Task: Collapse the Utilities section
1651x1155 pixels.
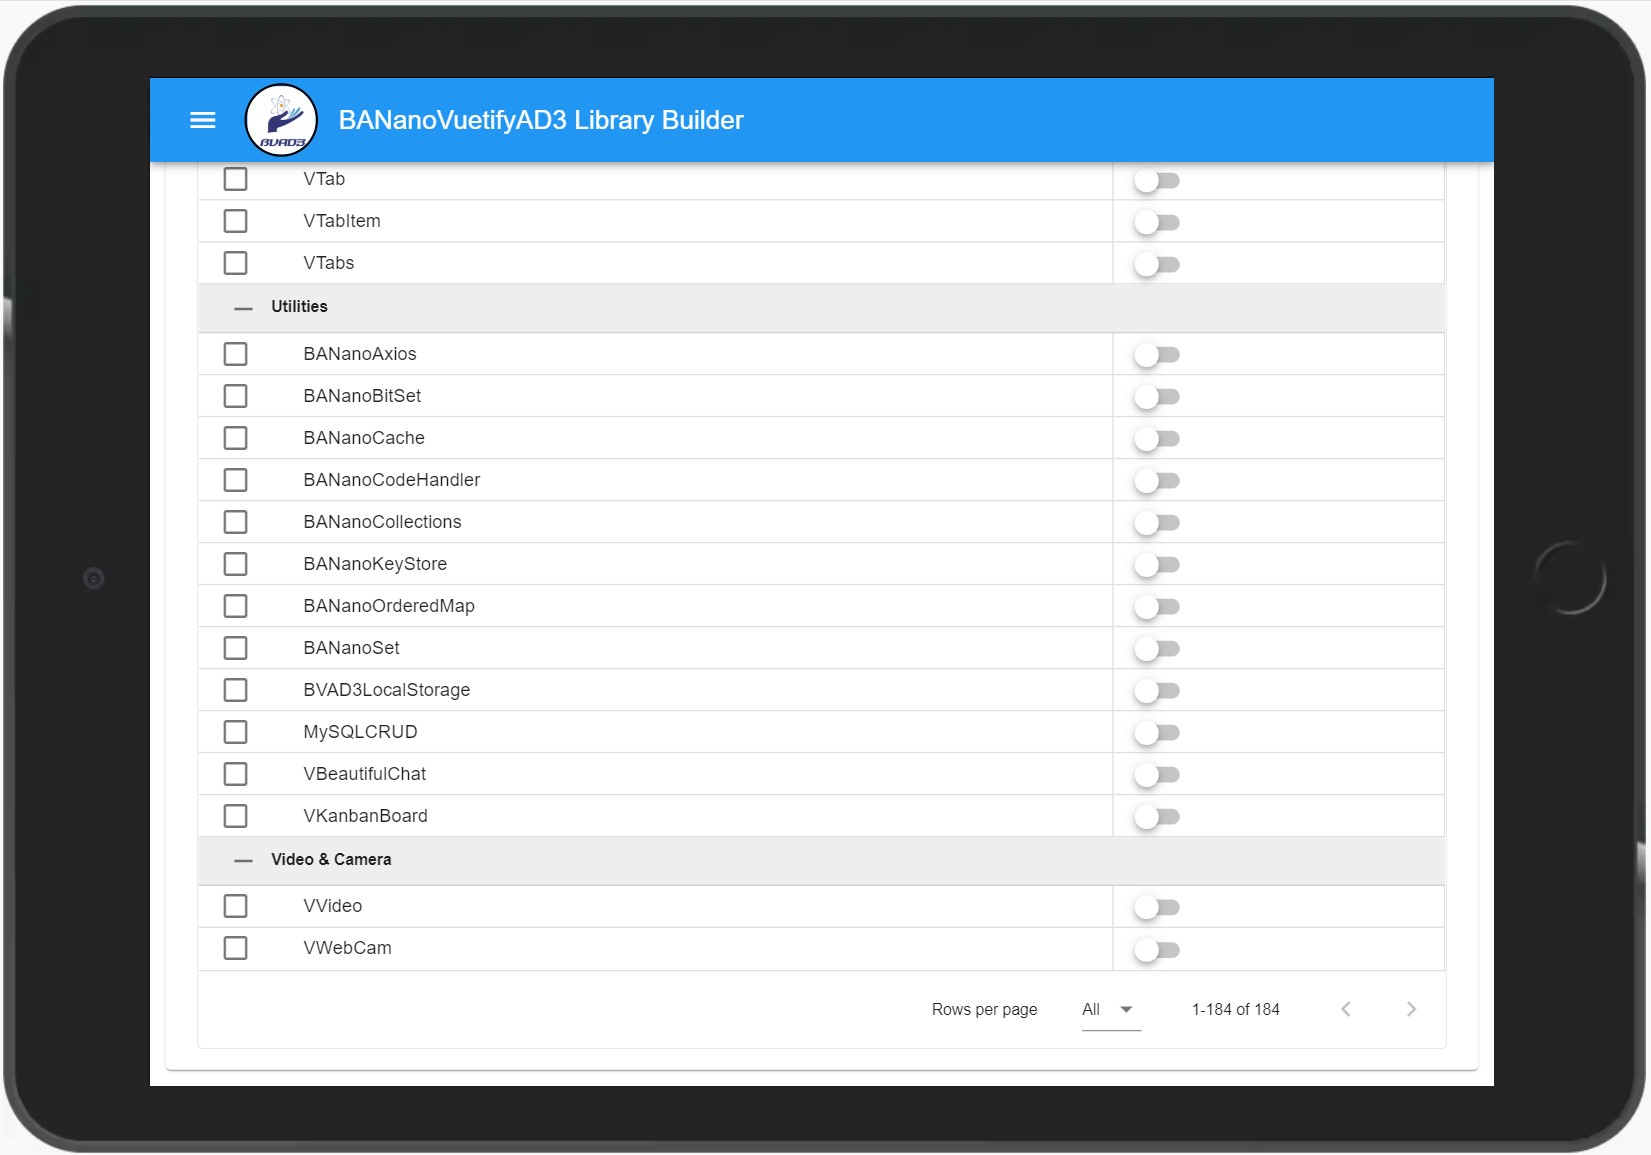Action: pyautogui.click(x=242, y=308)
